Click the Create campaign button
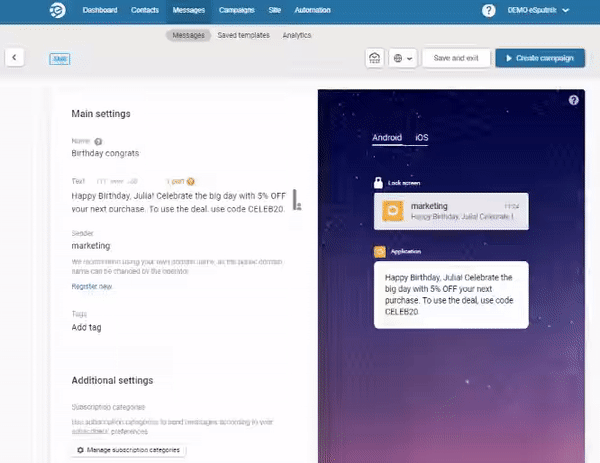Image resolution: width=600 pixels, height=463 pixels. pyautogui.click(x=539, y=58)
